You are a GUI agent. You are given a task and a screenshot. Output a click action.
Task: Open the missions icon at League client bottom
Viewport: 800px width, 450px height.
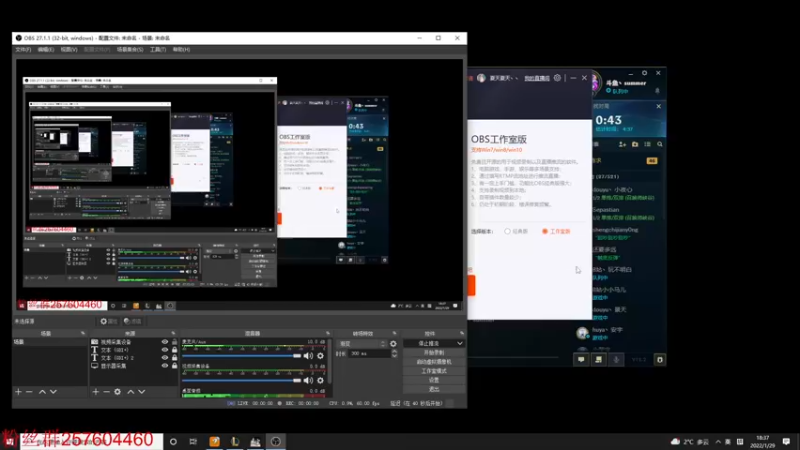tap(598, 360)
